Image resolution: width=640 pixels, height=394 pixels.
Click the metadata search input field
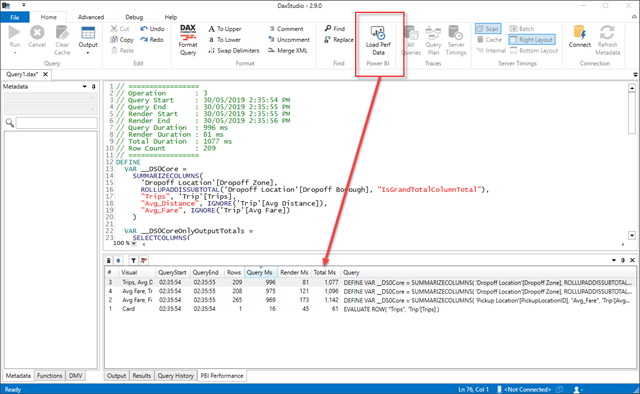point(56,123)
